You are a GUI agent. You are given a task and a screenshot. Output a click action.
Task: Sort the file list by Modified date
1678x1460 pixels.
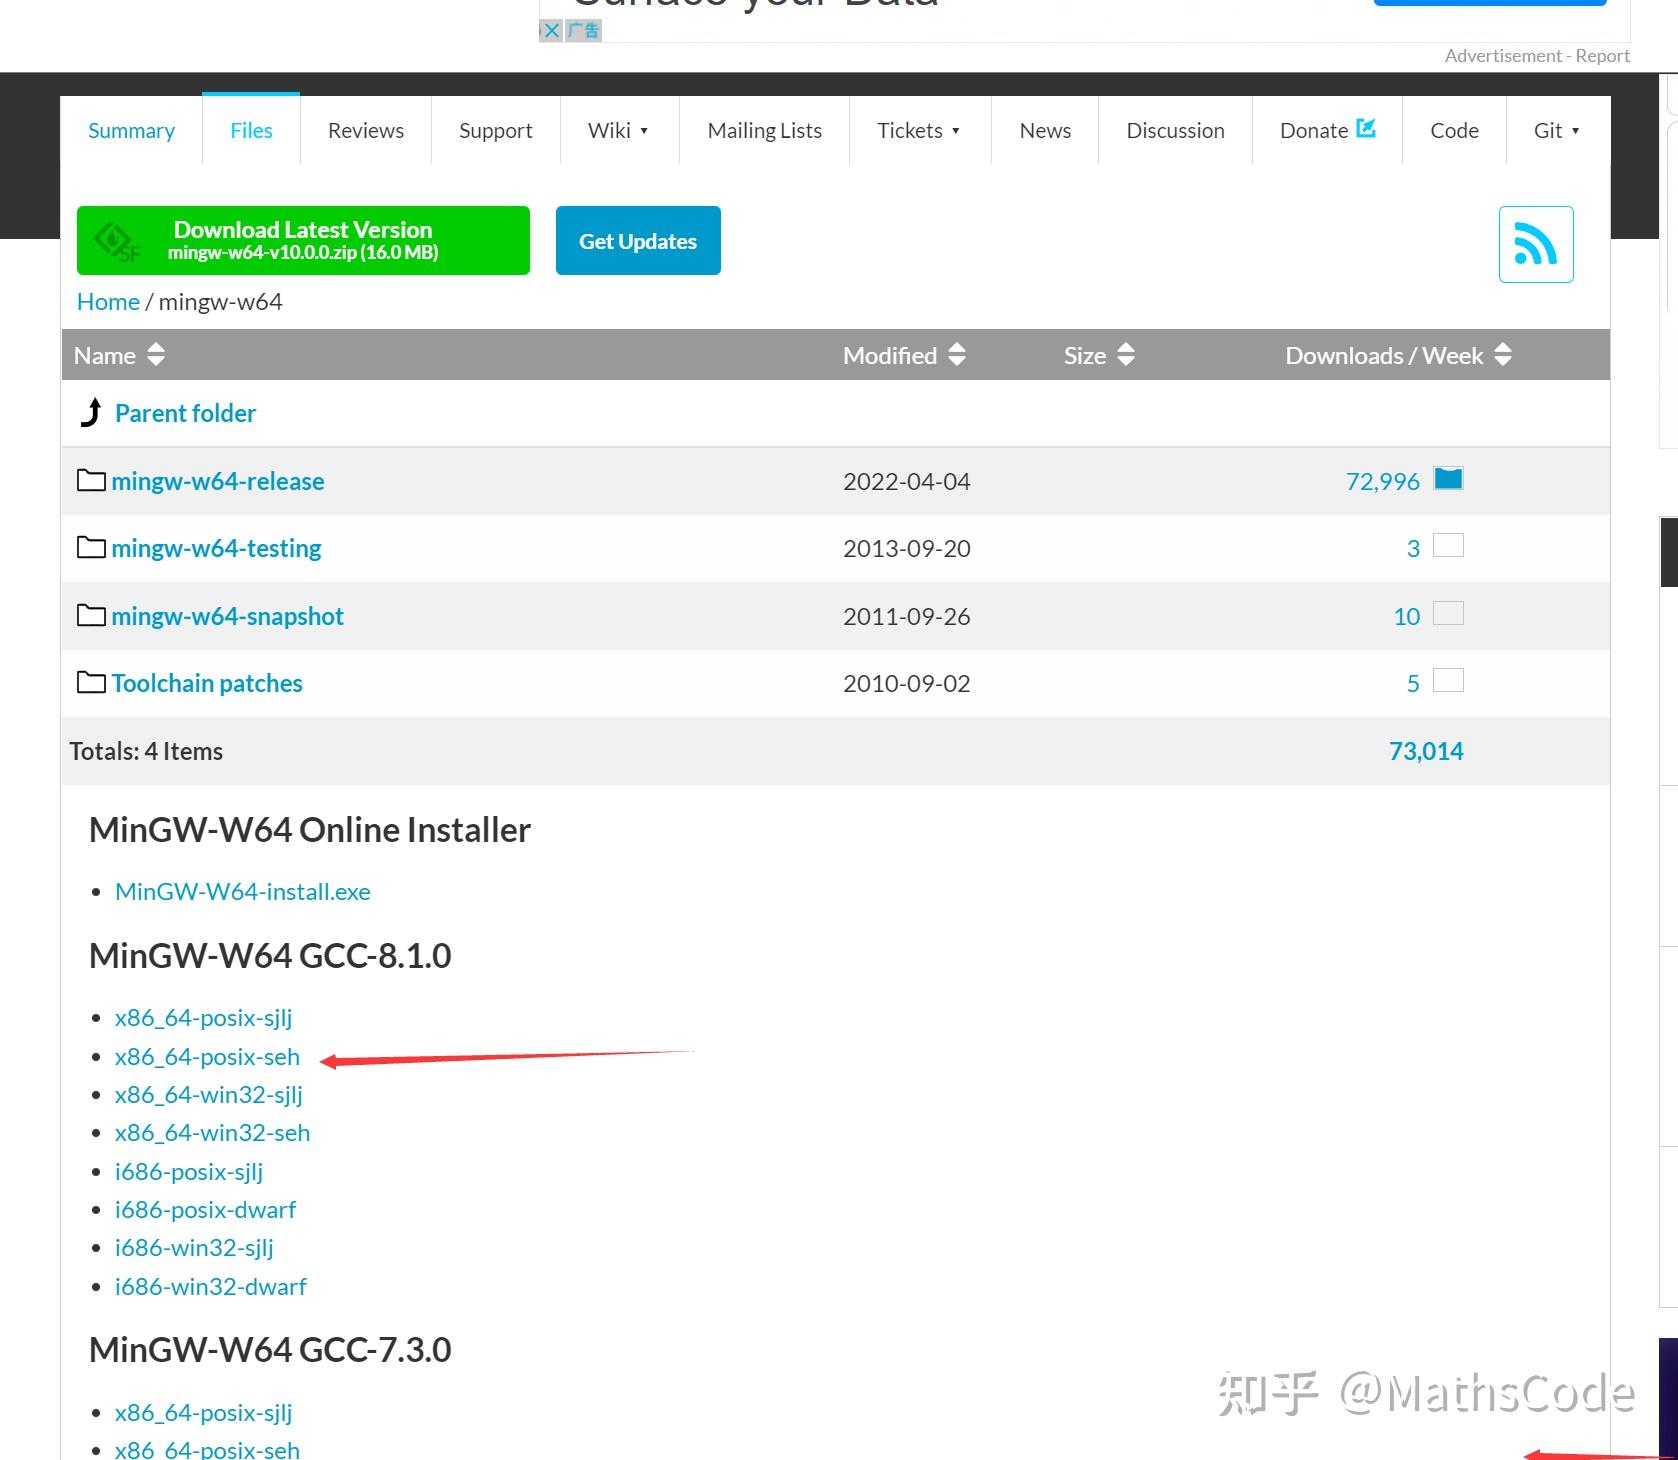(904, 355)
